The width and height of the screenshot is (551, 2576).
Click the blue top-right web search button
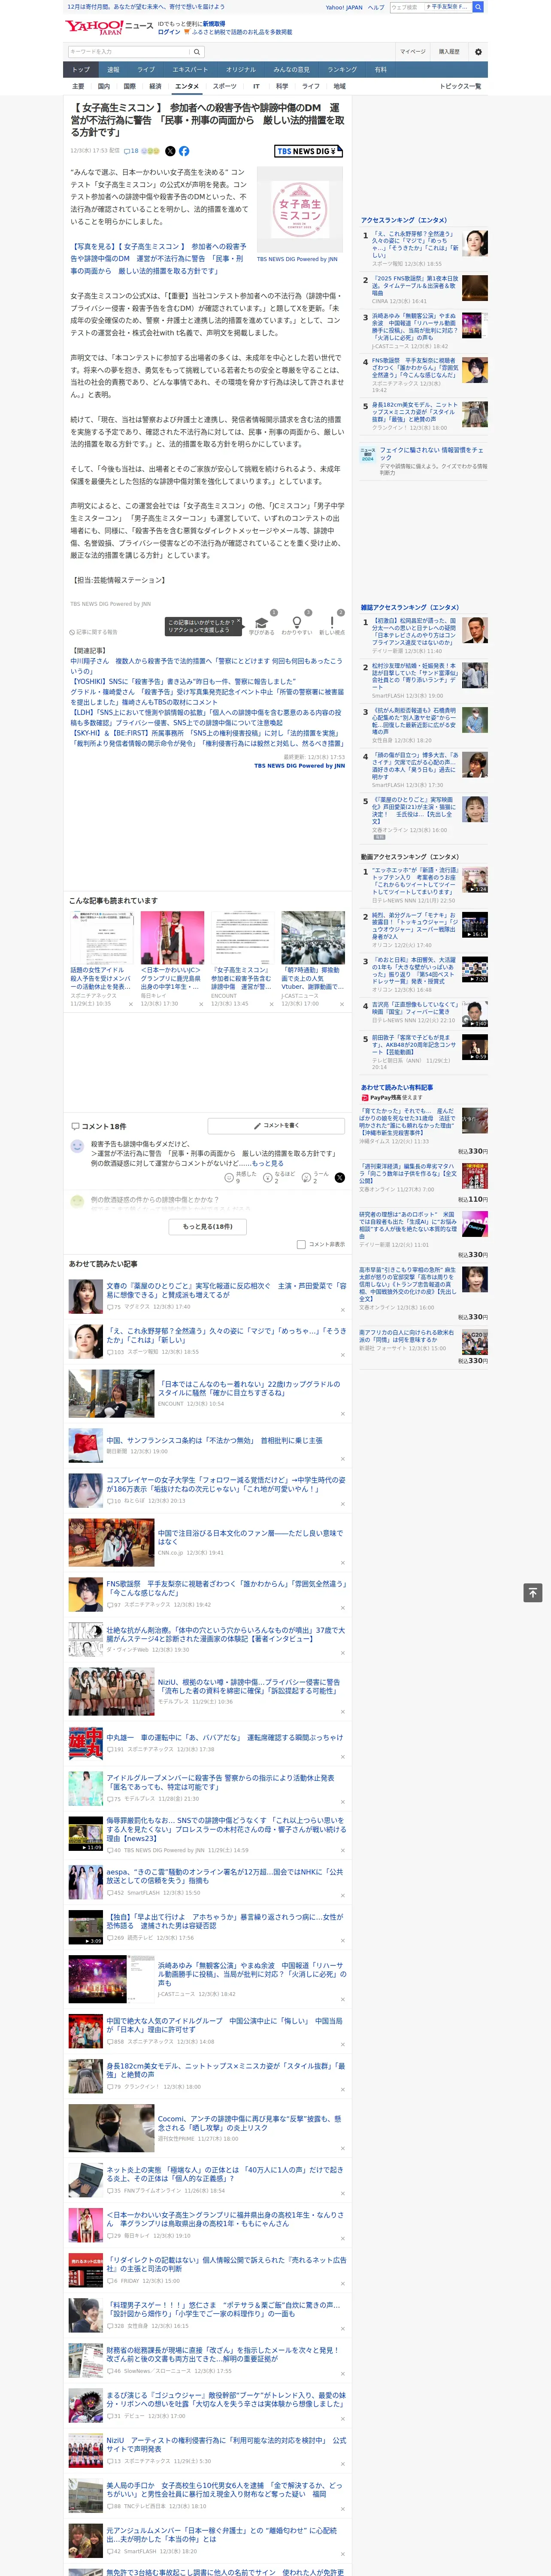coord(478,7)
